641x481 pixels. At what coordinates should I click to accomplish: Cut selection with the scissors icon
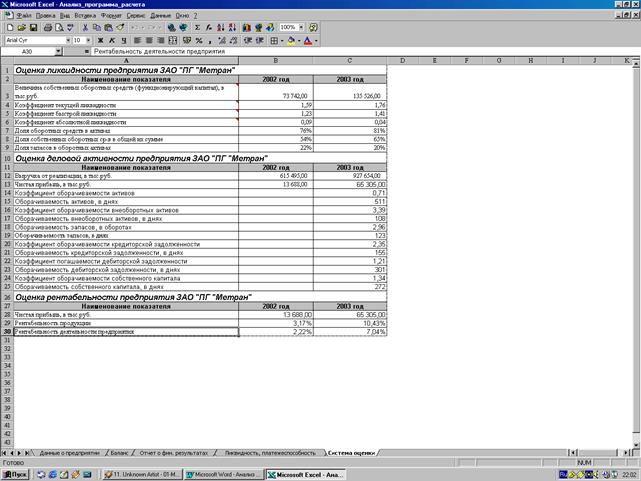85,27
